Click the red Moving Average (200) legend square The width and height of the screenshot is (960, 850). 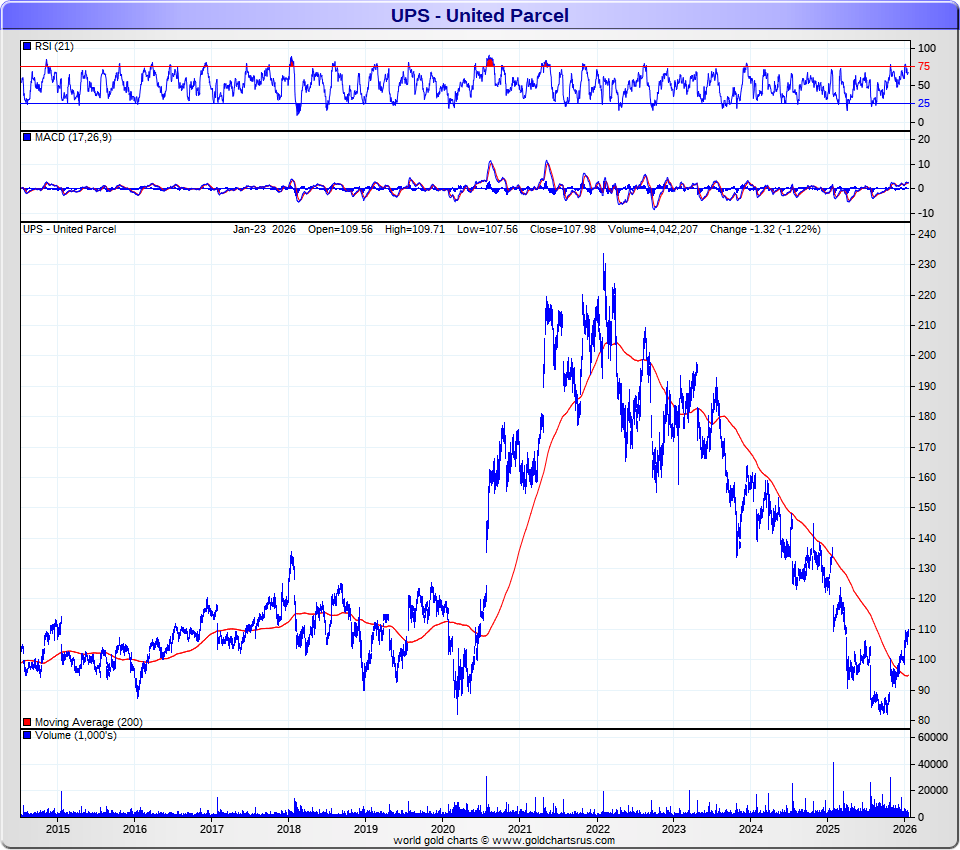(x=27, y=722)
